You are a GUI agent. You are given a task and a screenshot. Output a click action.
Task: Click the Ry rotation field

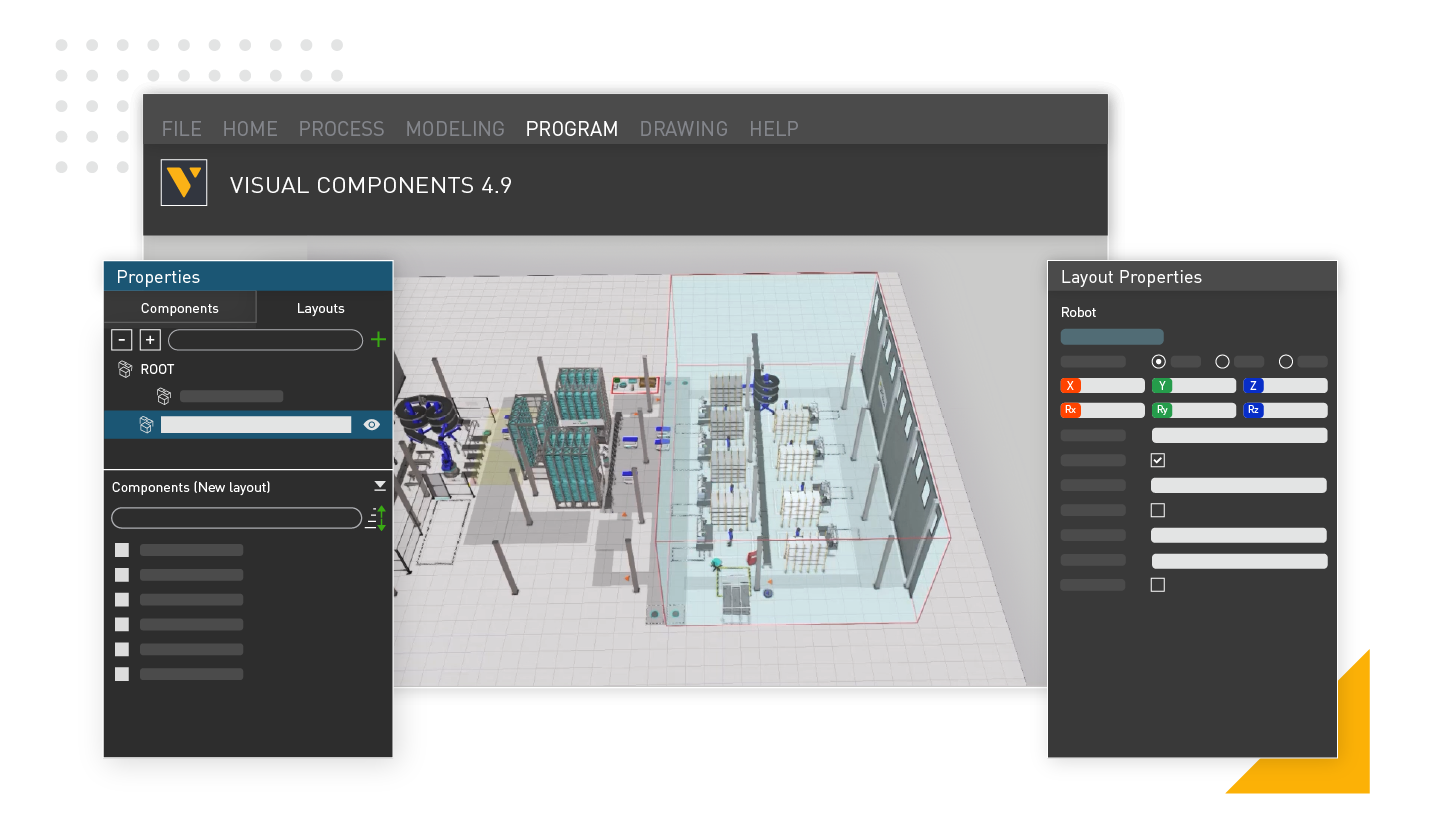point(1194,410)
